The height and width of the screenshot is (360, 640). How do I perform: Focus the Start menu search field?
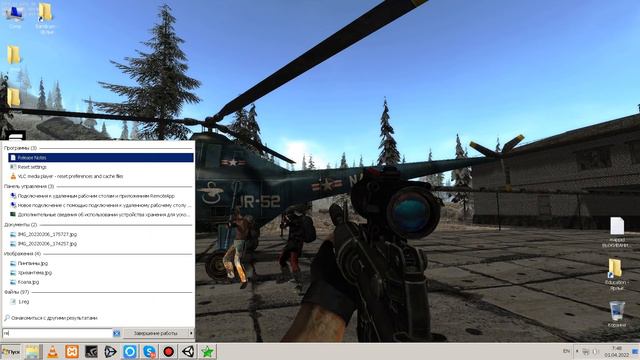[57, 333]
